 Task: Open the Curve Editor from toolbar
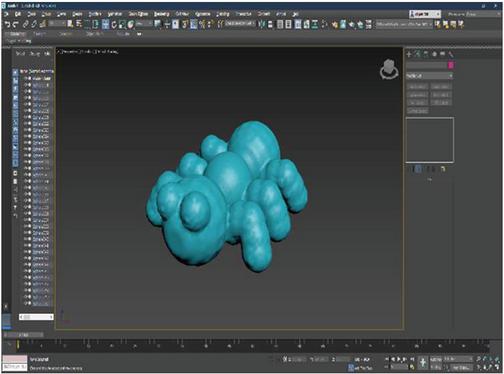[306, 24]
